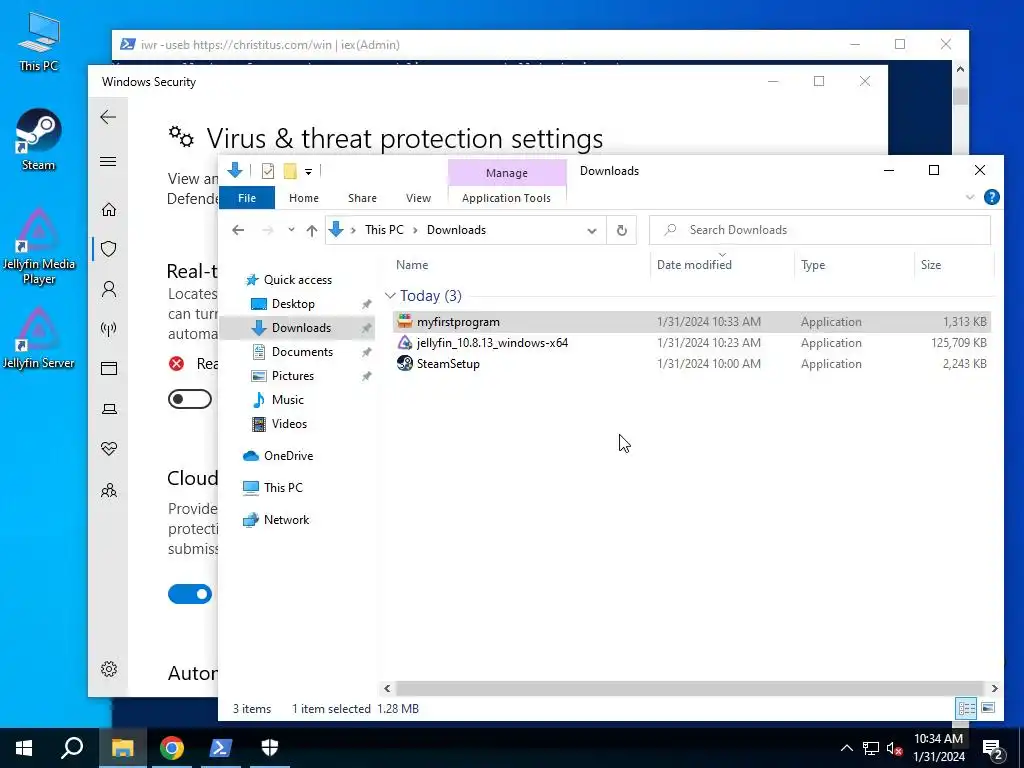The height and width of the screenshot is (768, 1024).
Task: Open App & browser control icon
Action: tap(109, 369)
